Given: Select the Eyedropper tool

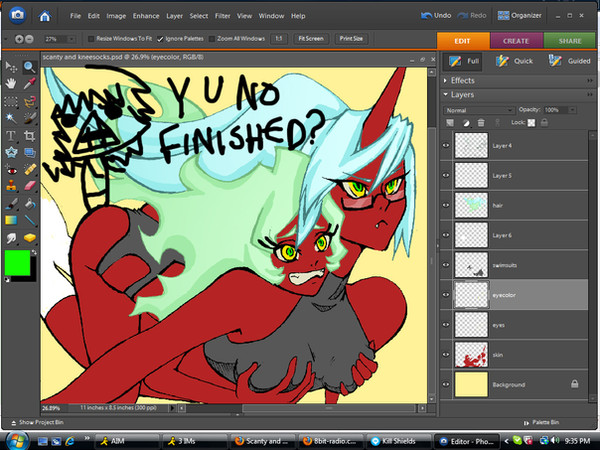Looking at the screenshot, I should coord(29,83).
